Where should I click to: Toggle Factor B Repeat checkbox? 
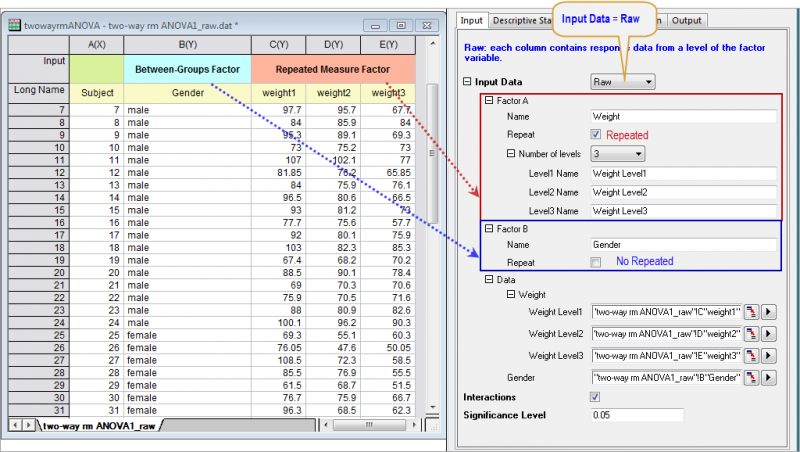(595, 262)
